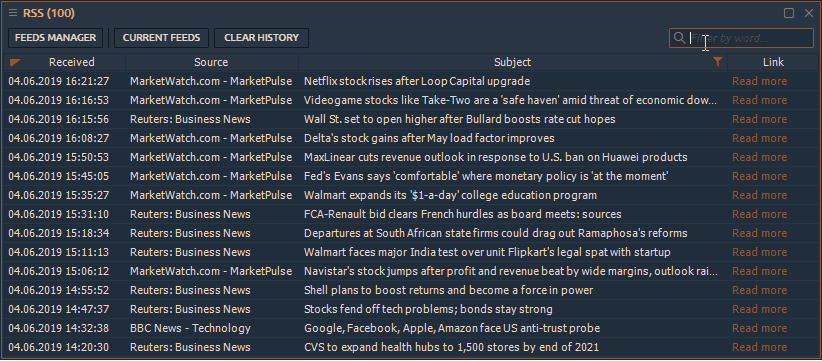Maximize the RSS panel
This screenshot has width=822, height=361.
click(789, 13)
